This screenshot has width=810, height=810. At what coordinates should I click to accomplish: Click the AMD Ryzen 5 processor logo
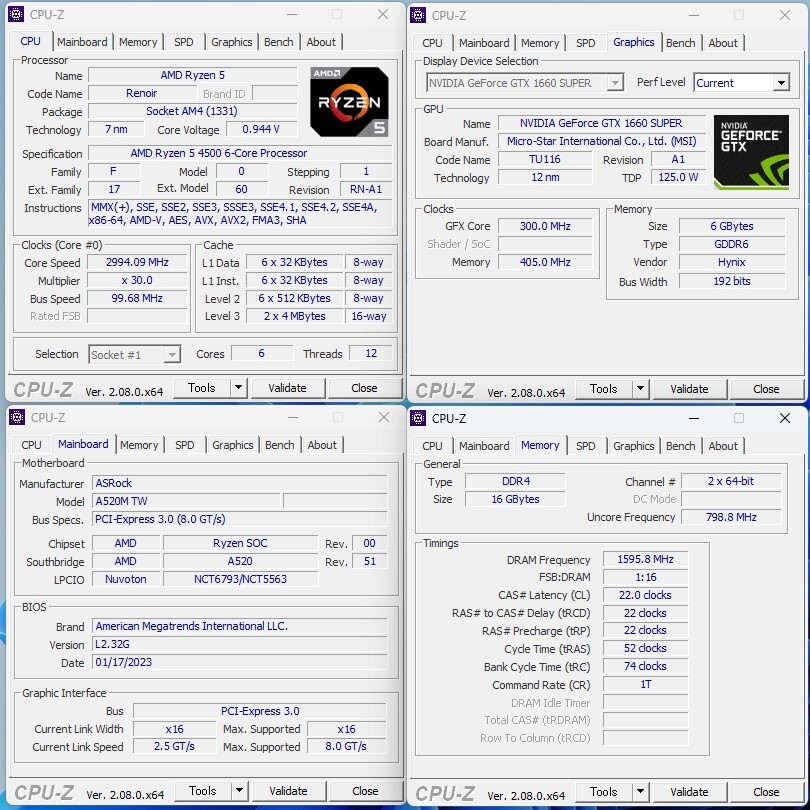tap(349, 102)
